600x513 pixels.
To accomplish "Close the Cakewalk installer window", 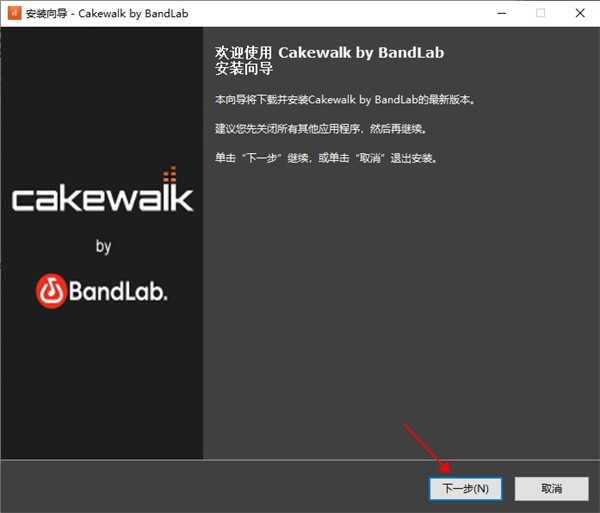I will (580, 13).
